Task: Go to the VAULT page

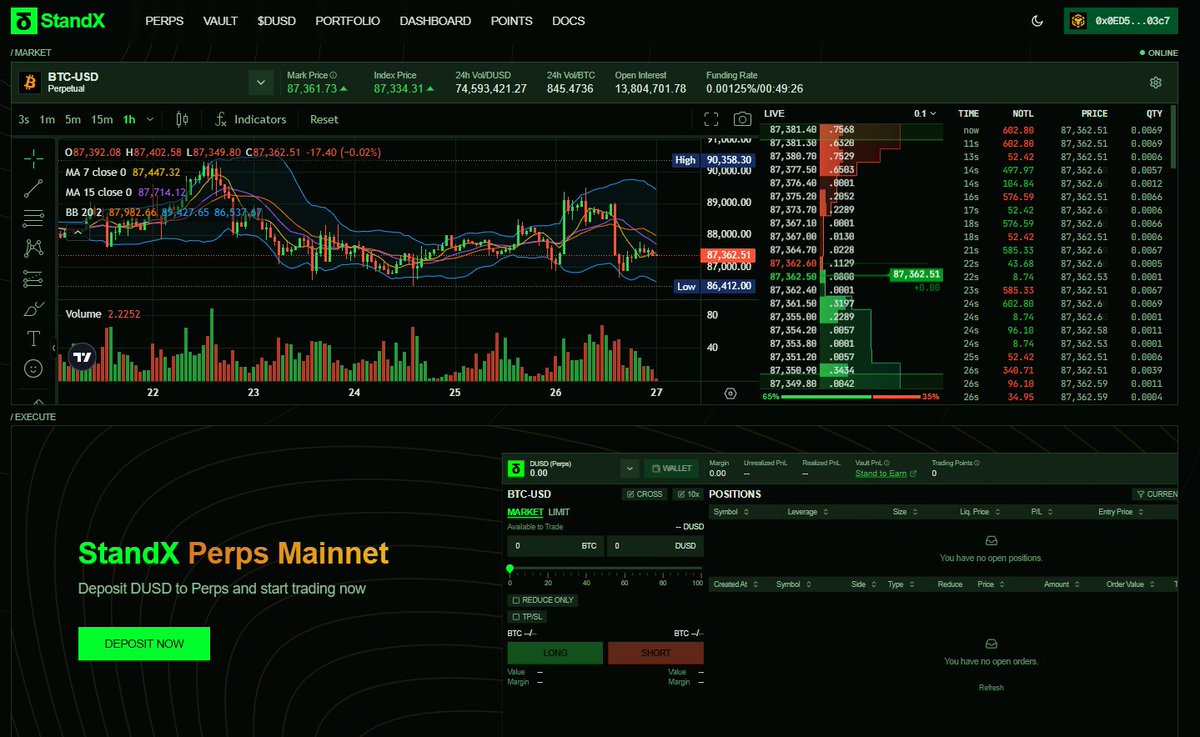Action: [x=220, y=21]
